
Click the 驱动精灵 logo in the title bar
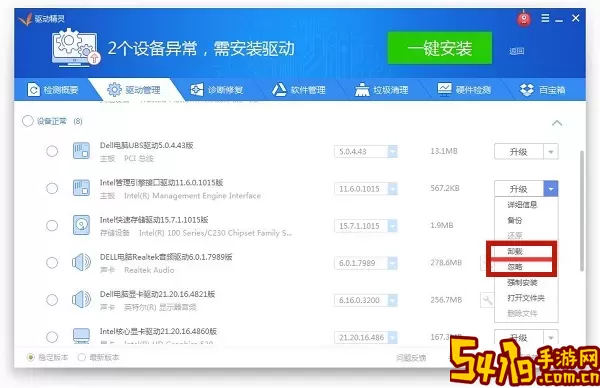point(42,19)
